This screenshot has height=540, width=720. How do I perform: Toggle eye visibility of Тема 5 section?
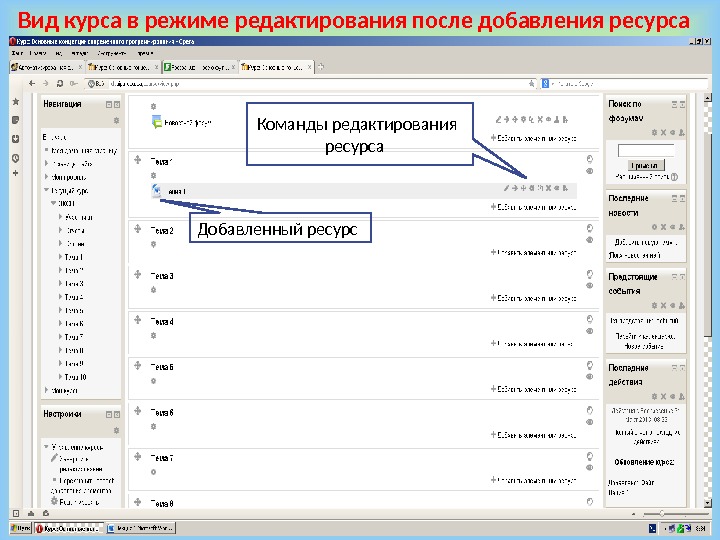click(x=590, y=377)
